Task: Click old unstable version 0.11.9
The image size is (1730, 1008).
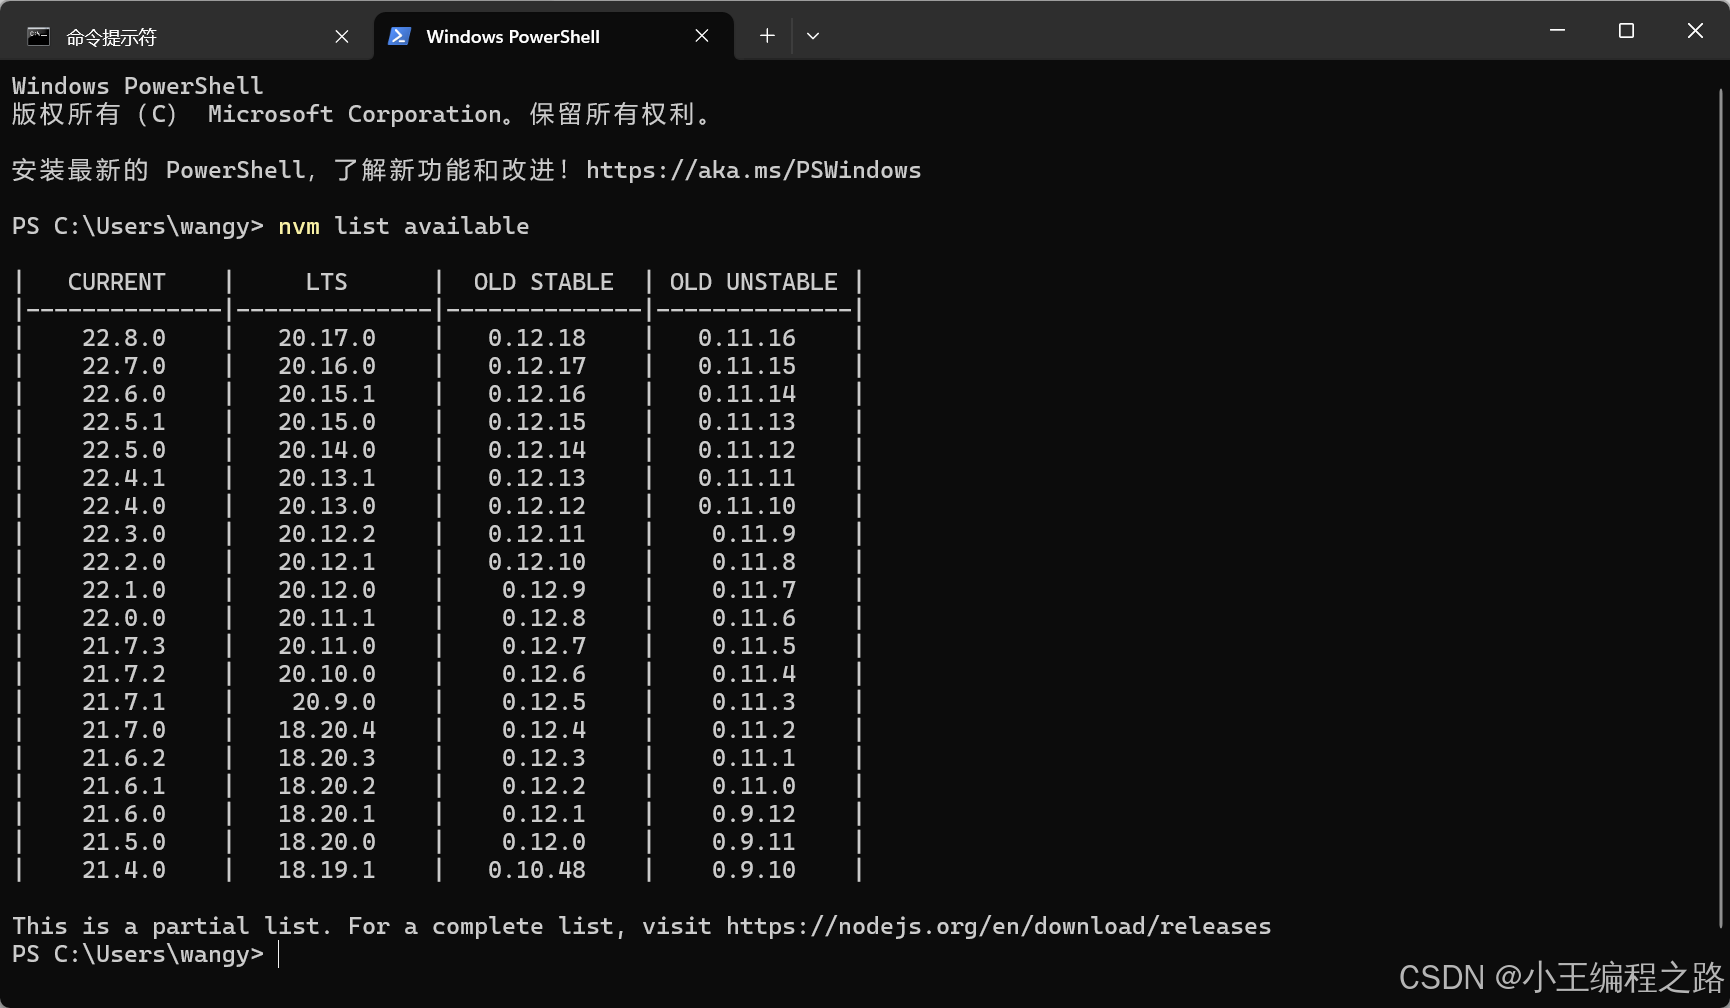Action: pyautogui.click(x=754, y=534)
